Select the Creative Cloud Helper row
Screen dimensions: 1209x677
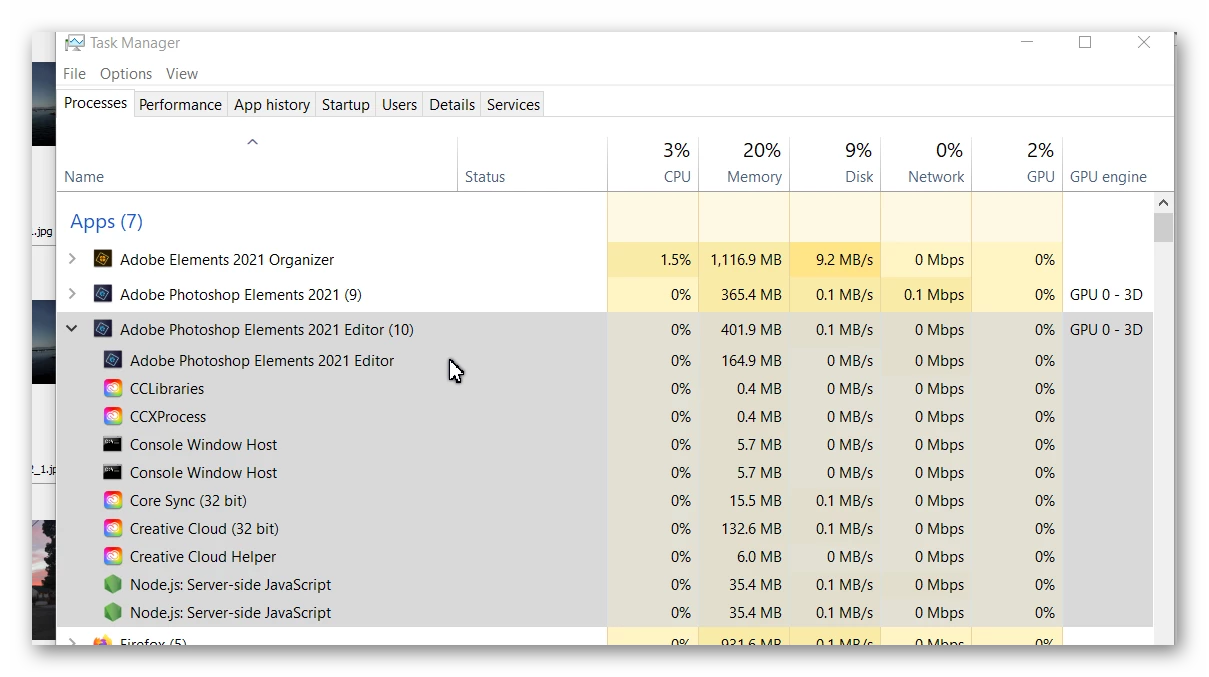(x=604, y=556)
